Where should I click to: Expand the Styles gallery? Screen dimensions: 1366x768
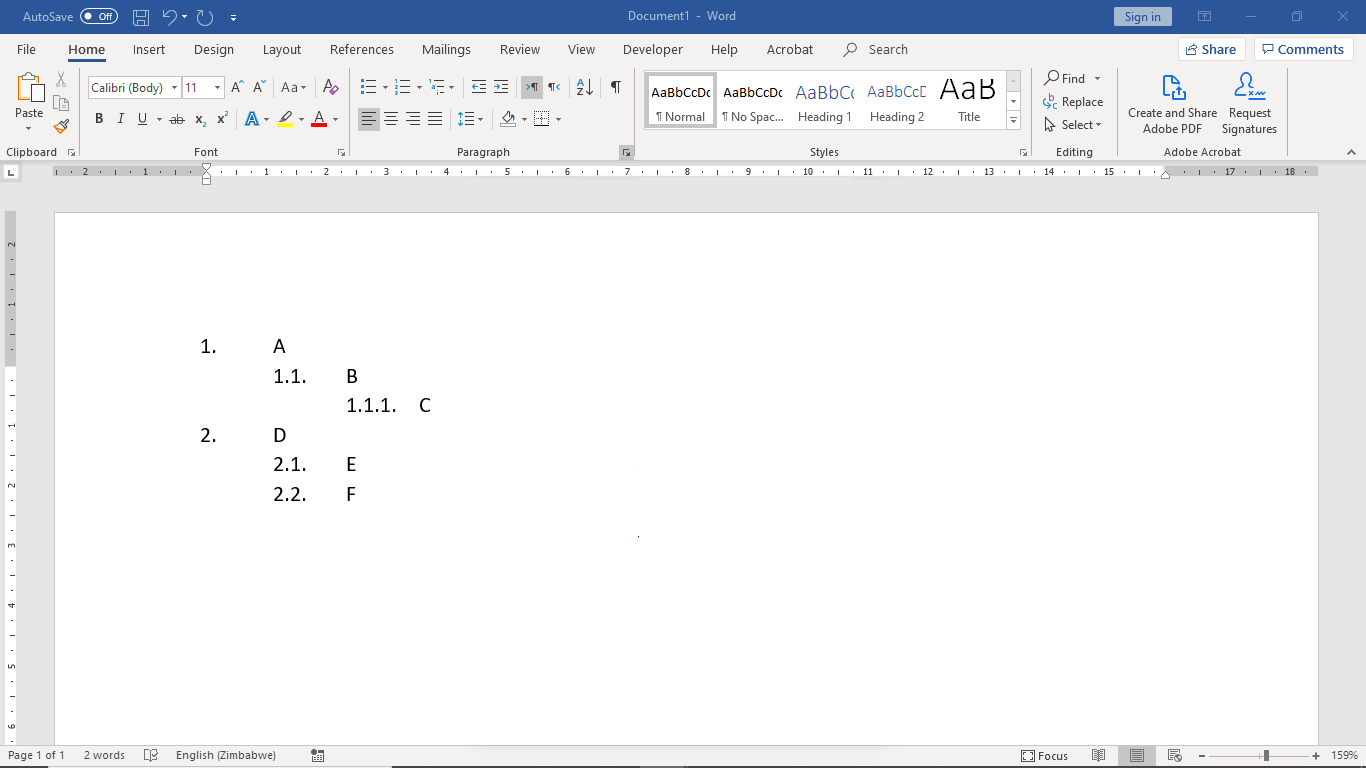1013,121
